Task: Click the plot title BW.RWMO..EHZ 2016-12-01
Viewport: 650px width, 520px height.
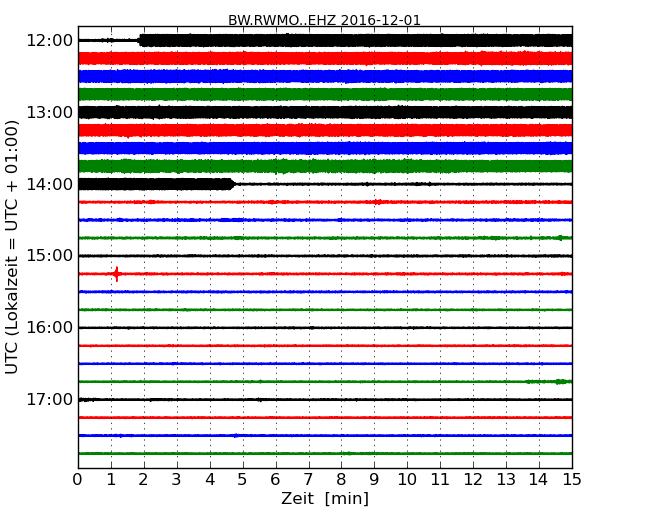Action: [x=324, y=20]
